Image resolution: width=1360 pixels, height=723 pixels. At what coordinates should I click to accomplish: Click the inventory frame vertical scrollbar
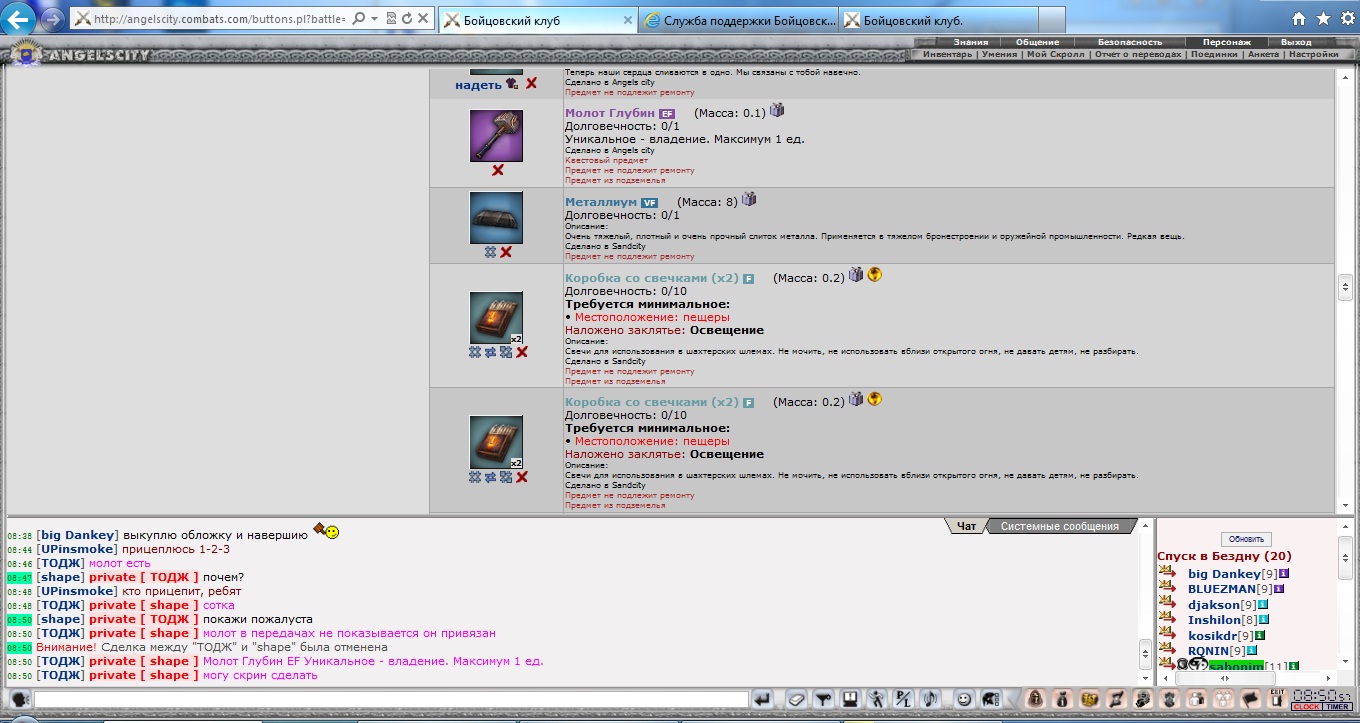pyautogui.click(x=1345, y=288)
